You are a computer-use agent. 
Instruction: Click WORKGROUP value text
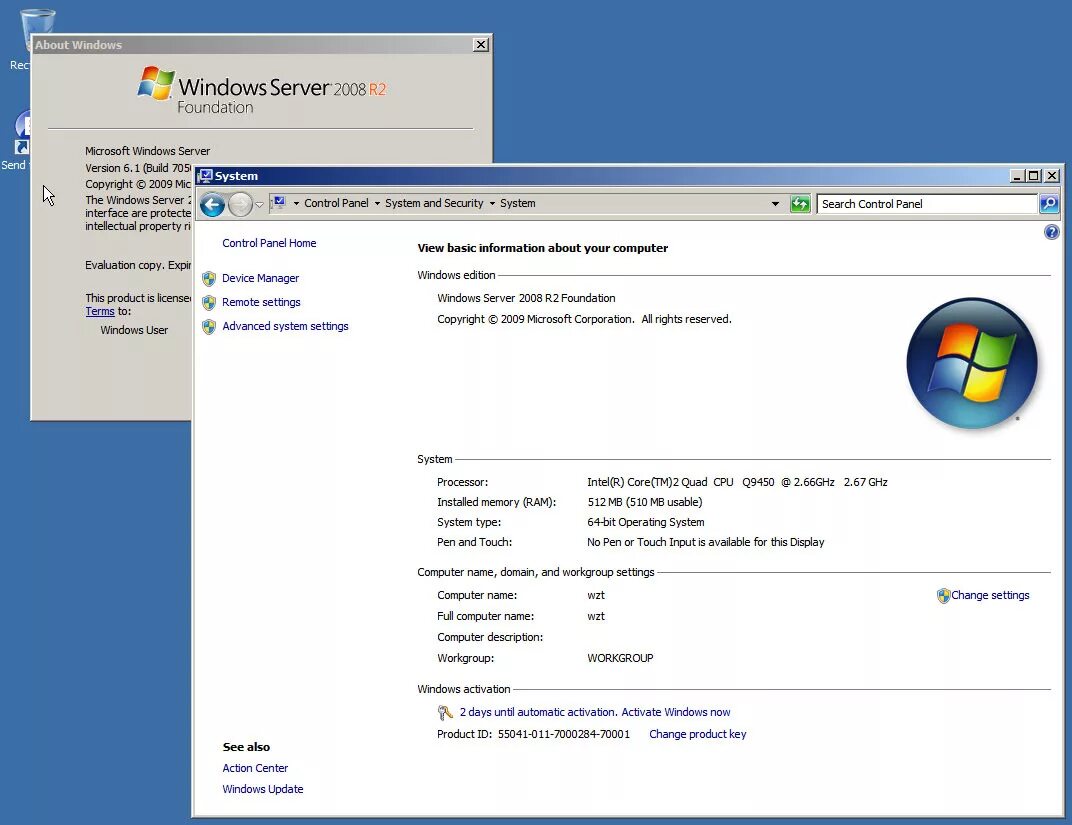(620, 658)
